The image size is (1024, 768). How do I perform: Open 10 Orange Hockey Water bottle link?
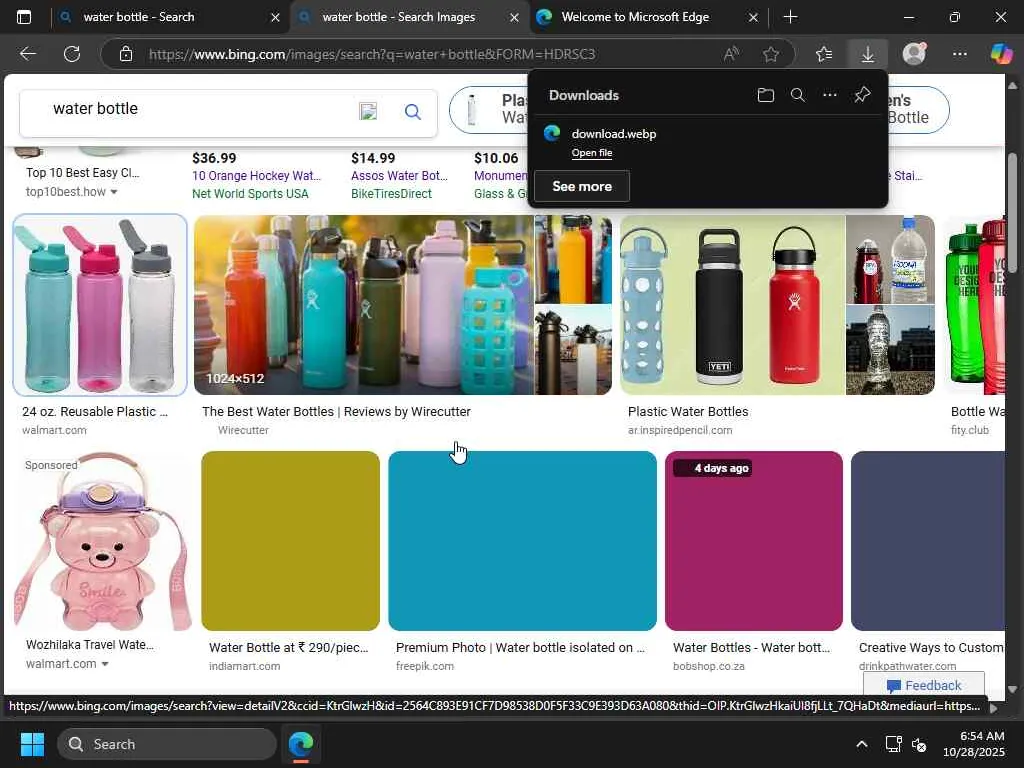coord(256,176)
